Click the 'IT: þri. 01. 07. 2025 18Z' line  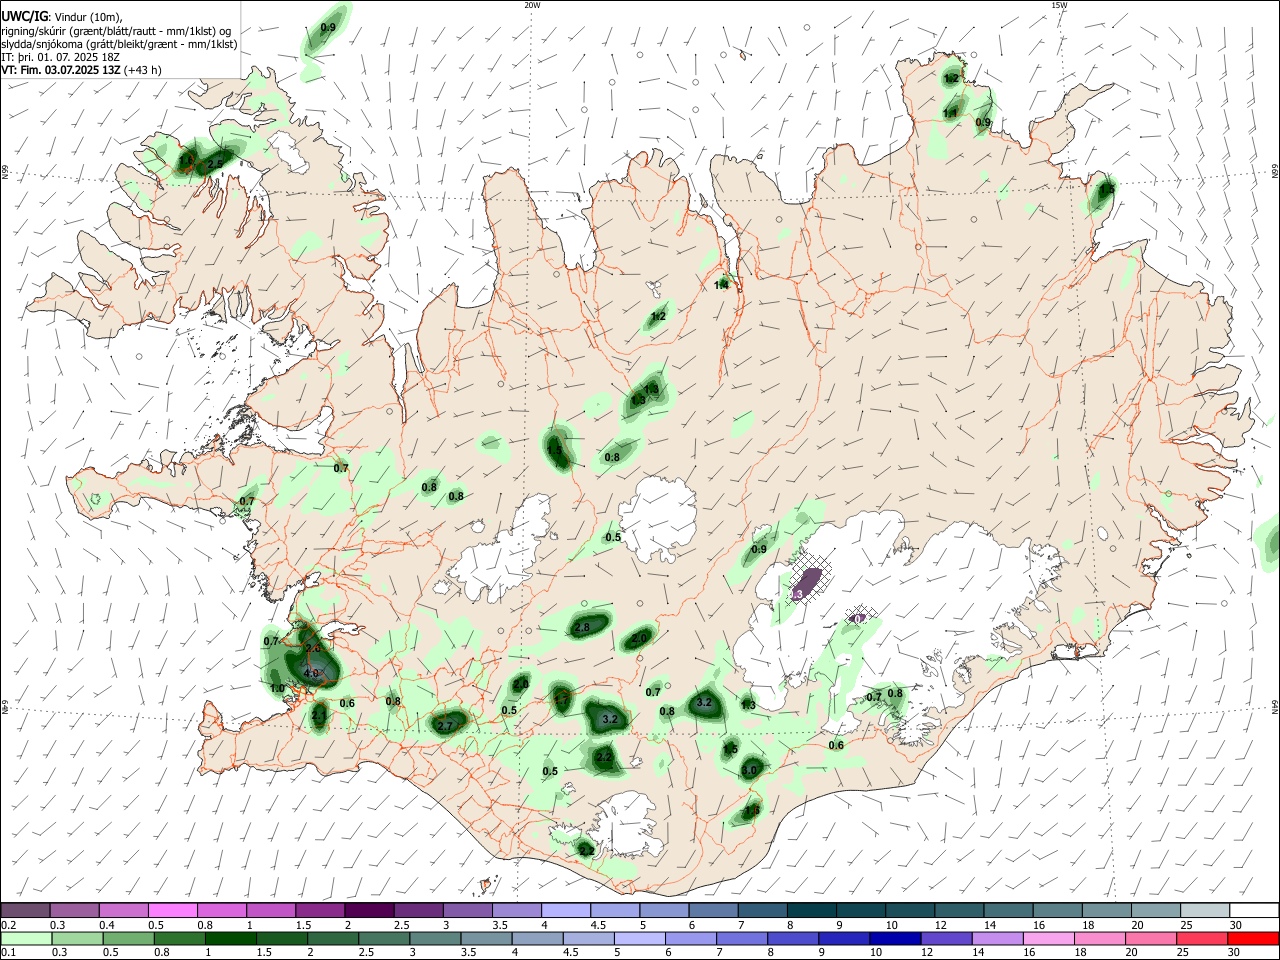tap(61, 57)
